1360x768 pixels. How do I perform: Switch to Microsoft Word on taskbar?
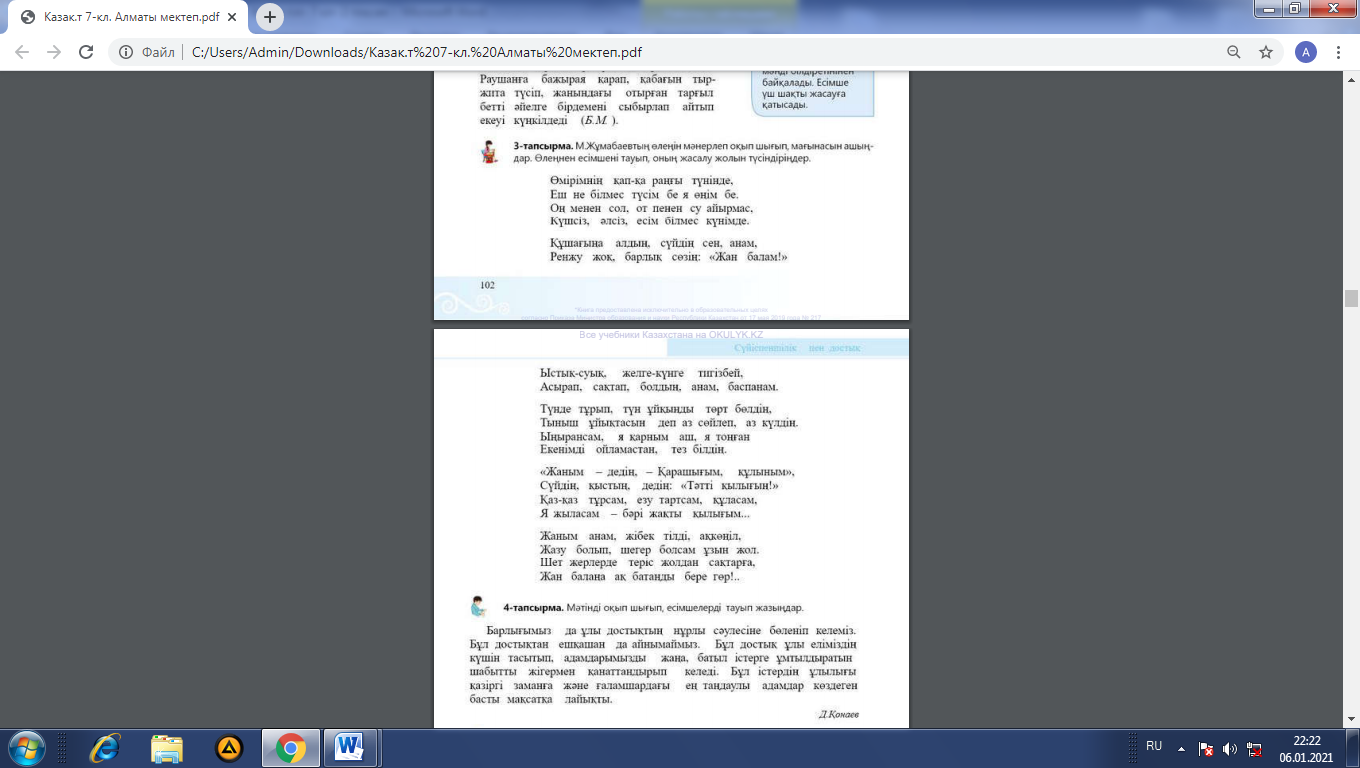click(x=350, y=748)
